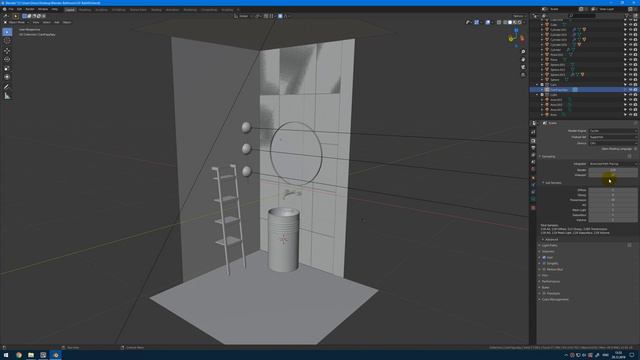Image resolution: width=640 pixels, height=360 pixels.
Task: Open File Explorer from the taskbar
Action: pyautogui.click(x=31, y=355)
